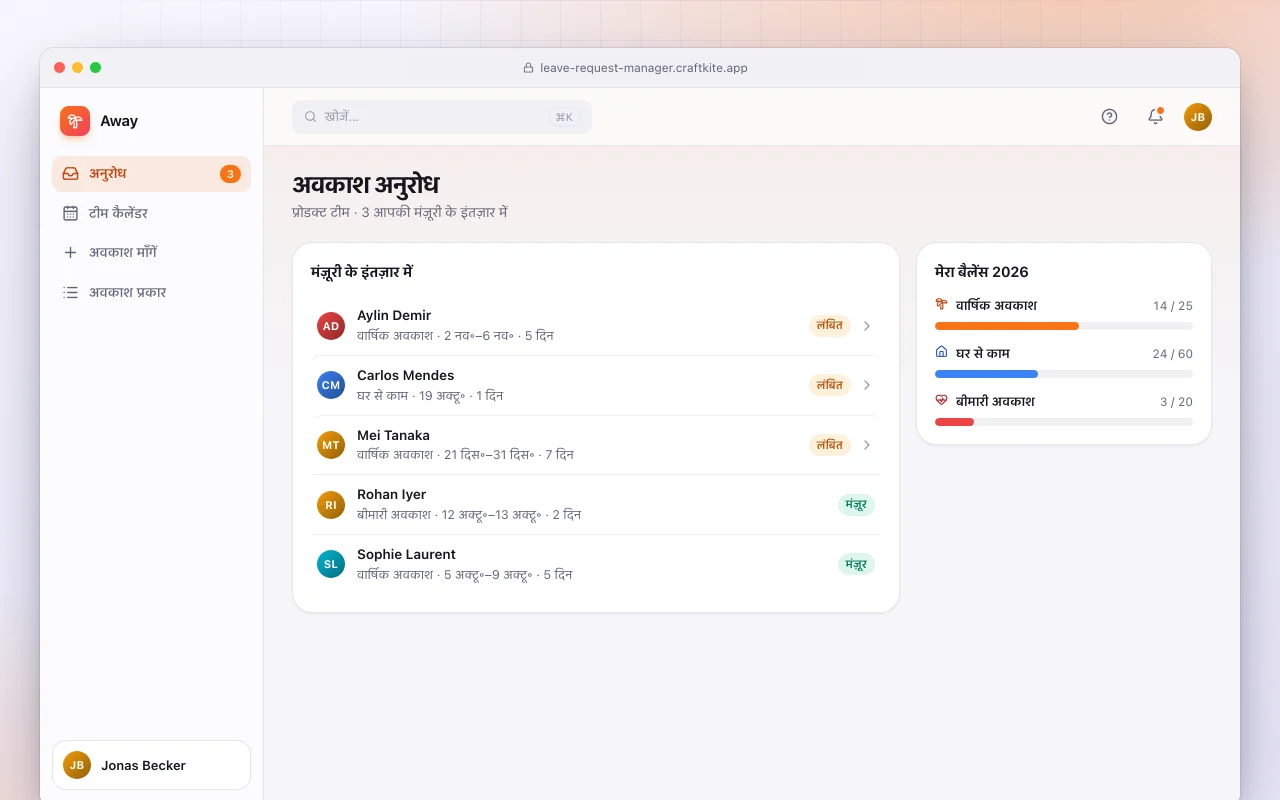Viewport: 1280px width, 800px height.
Task: Select अनुरोध in the sidebar
Action: (151, 174)
